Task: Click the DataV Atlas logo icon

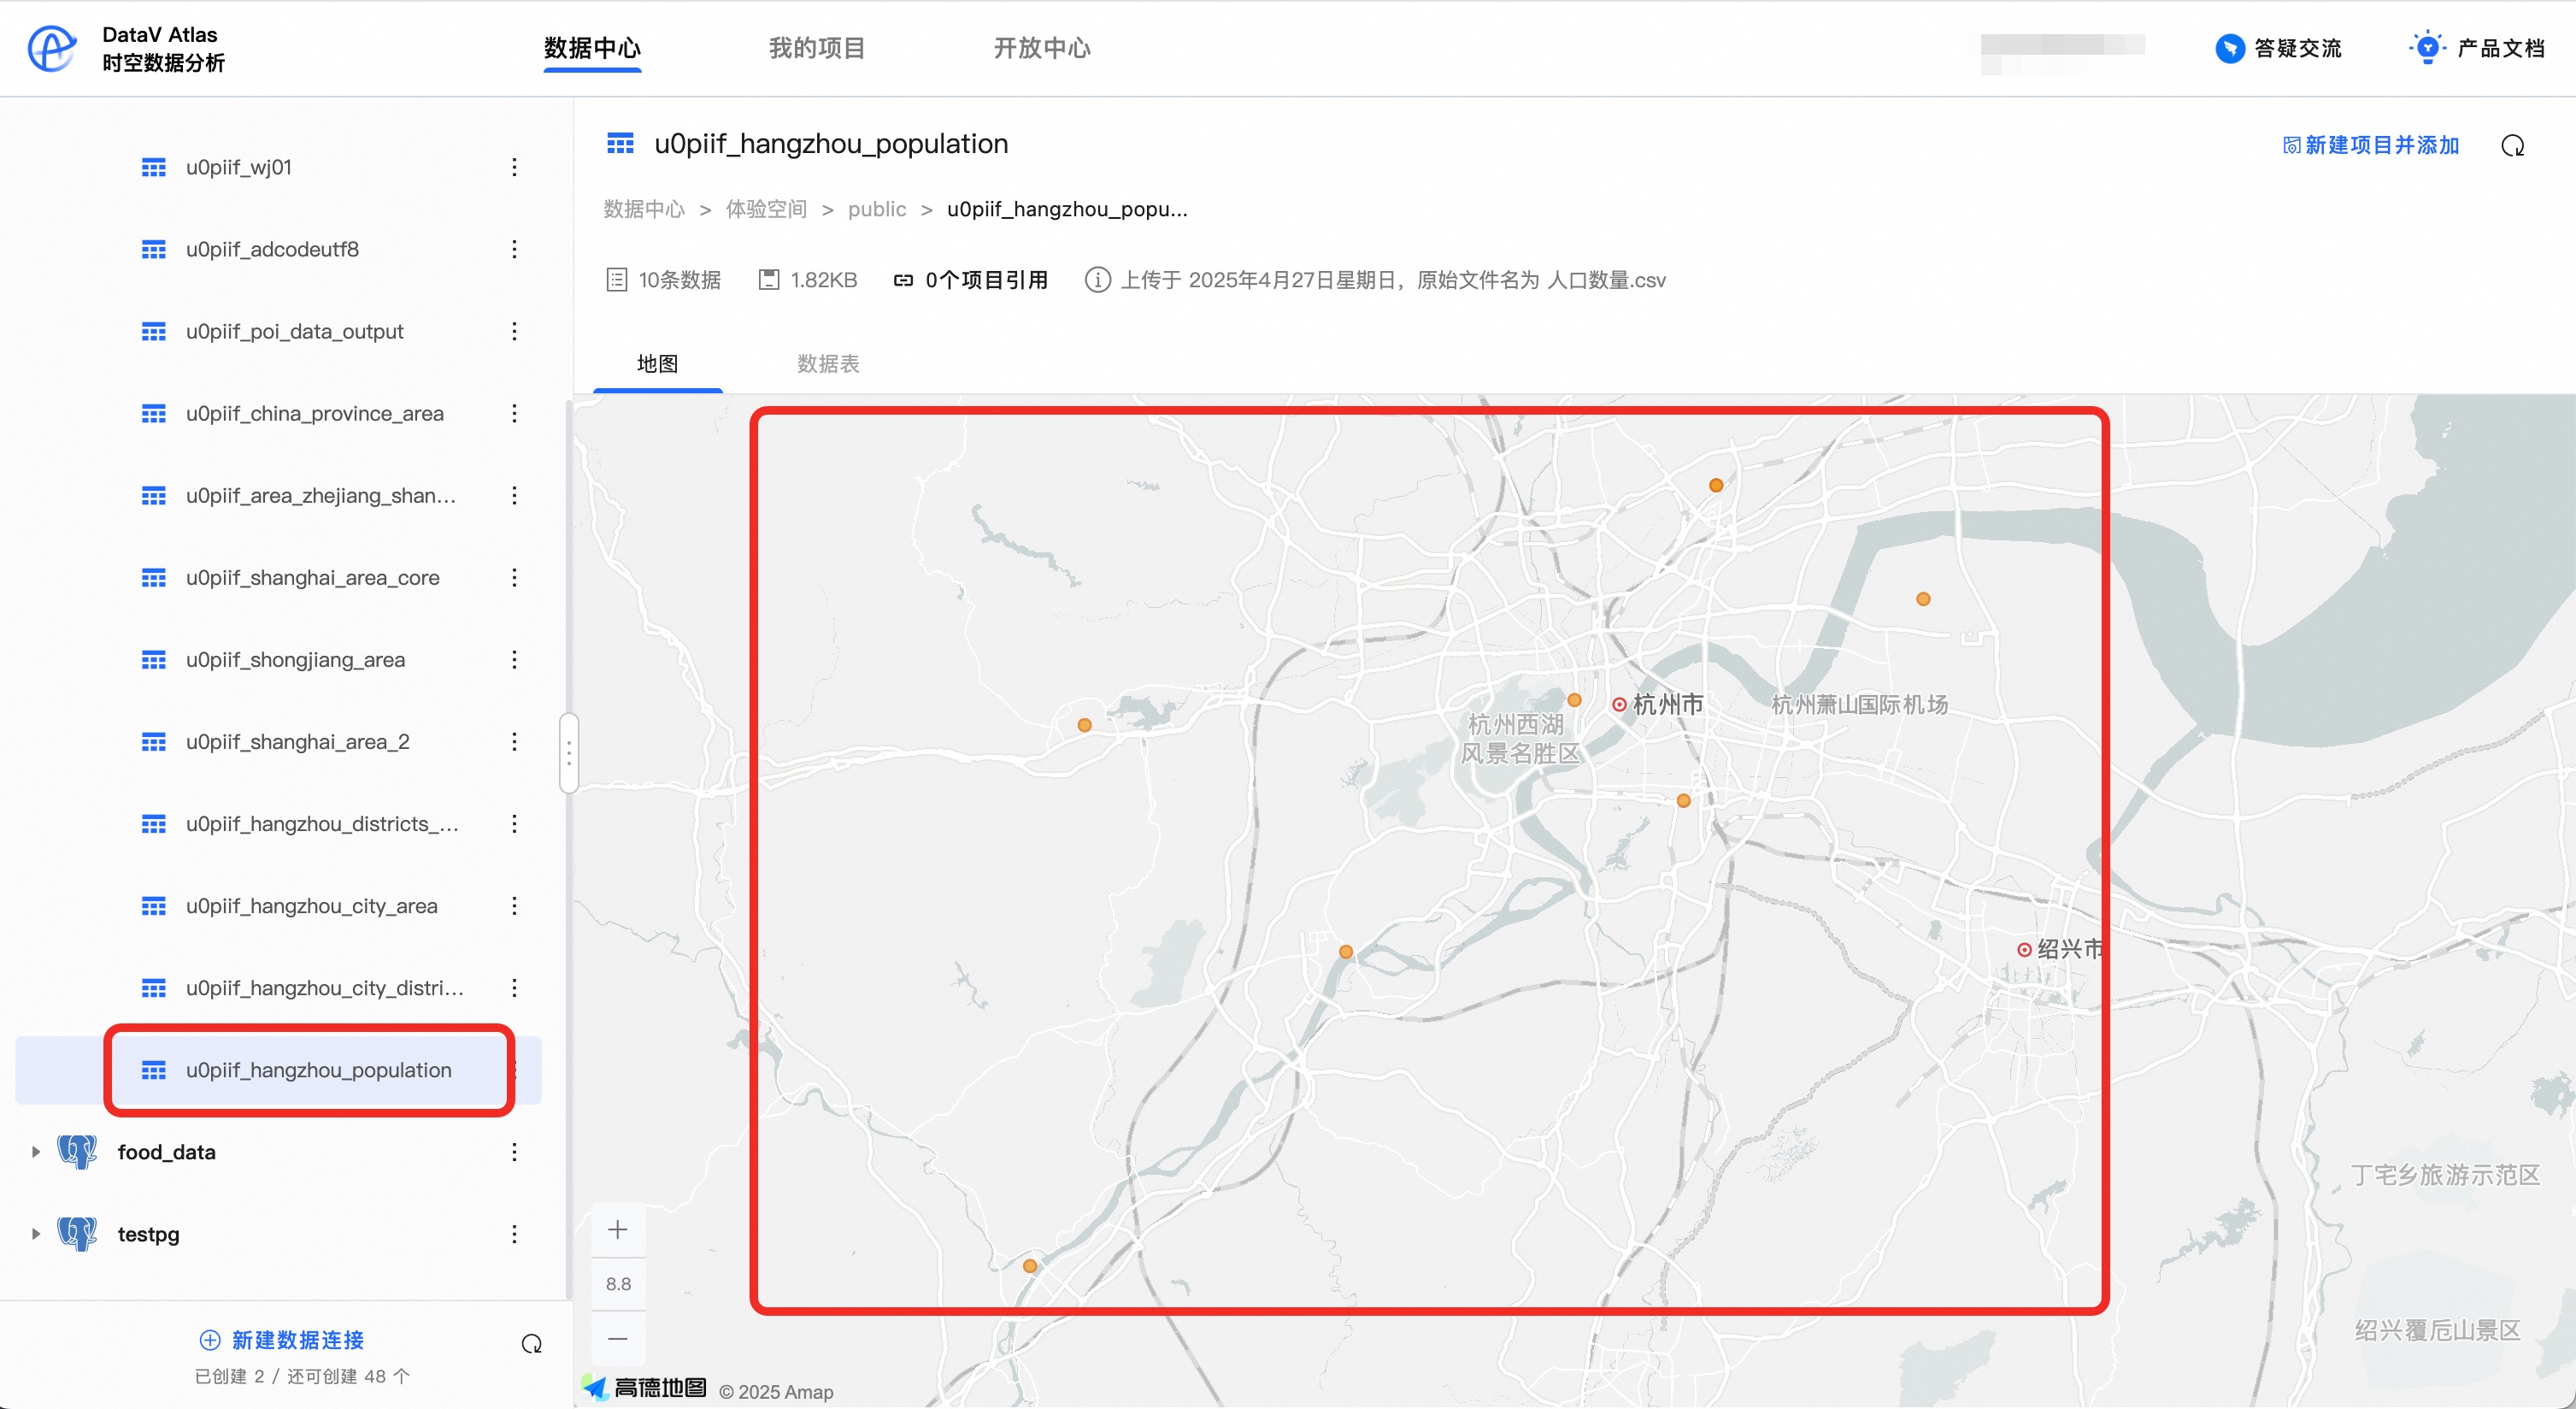Action: pos(52,48)
